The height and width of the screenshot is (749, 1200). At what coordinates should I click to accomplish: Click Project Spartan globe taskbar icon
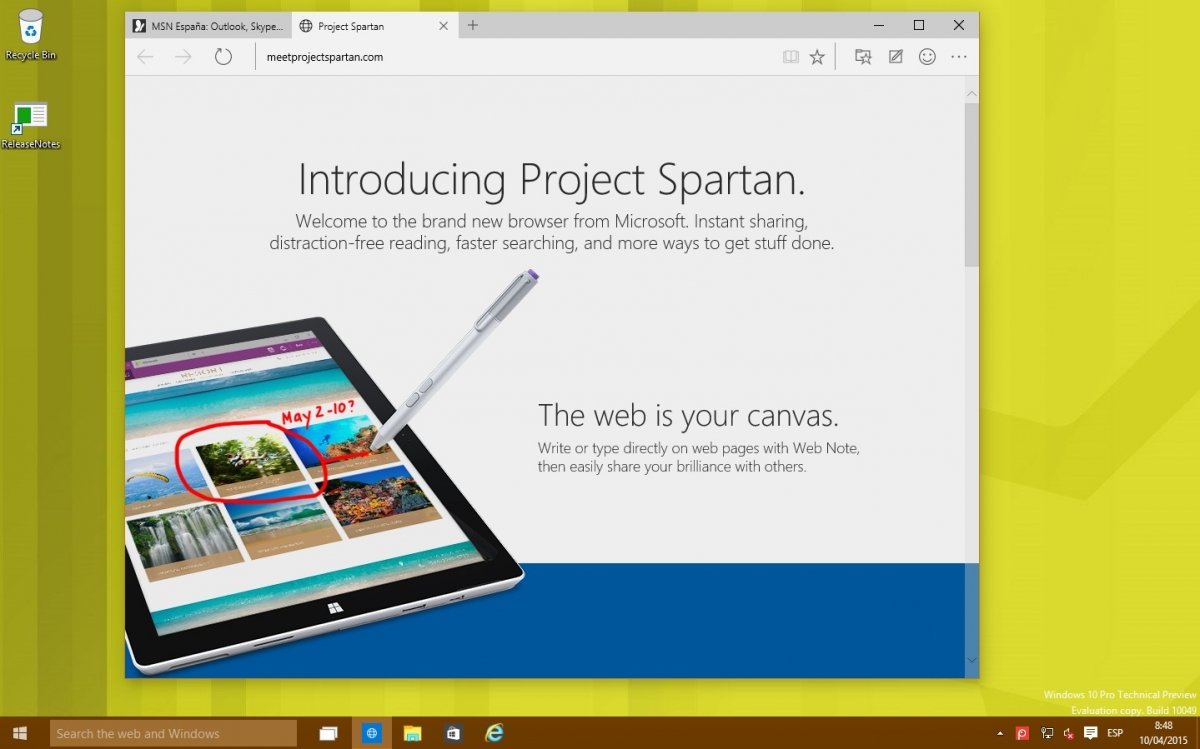pyautogui.click(x=372, y=733)
